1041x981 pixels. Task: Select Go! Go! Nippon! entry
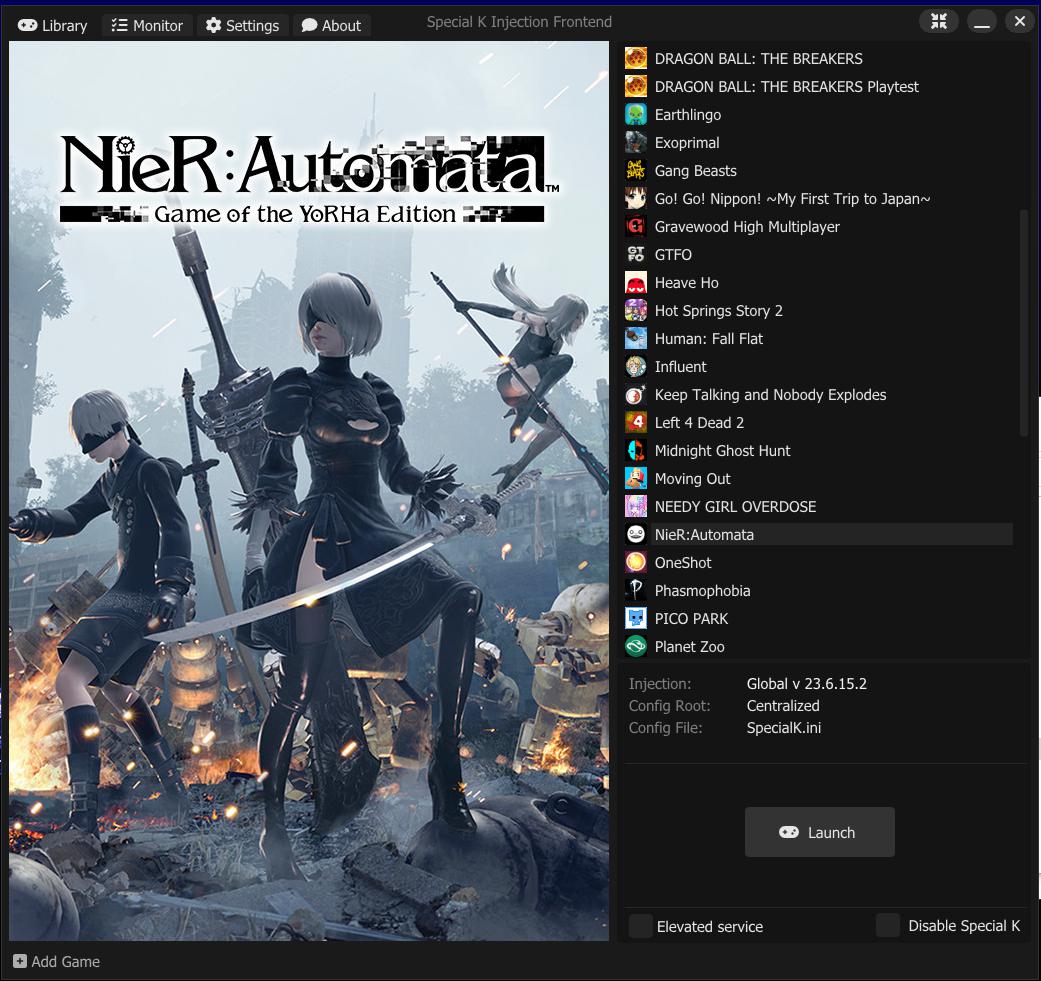pos(792,198)
